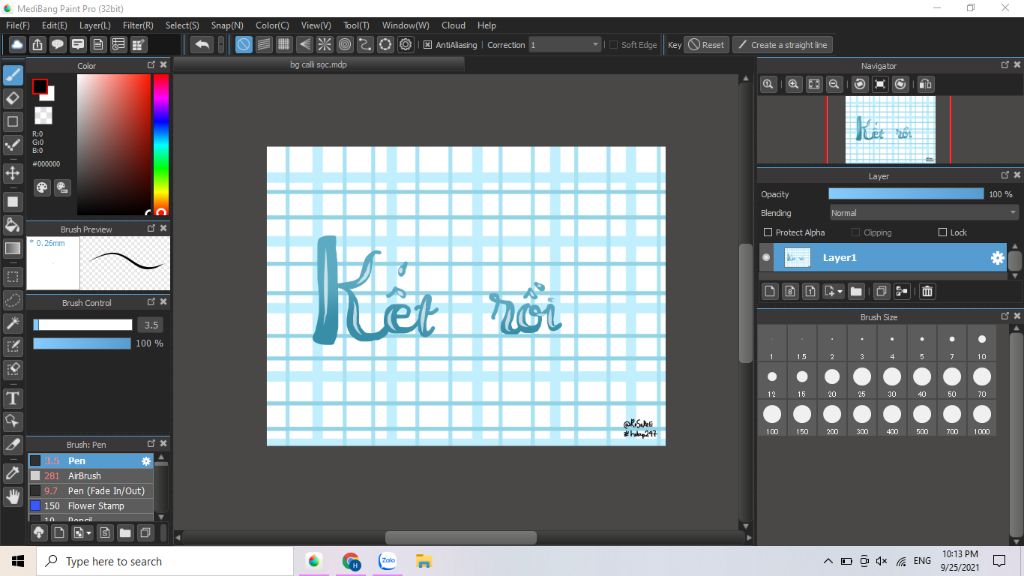Select Flower Stamp brush

91,506
